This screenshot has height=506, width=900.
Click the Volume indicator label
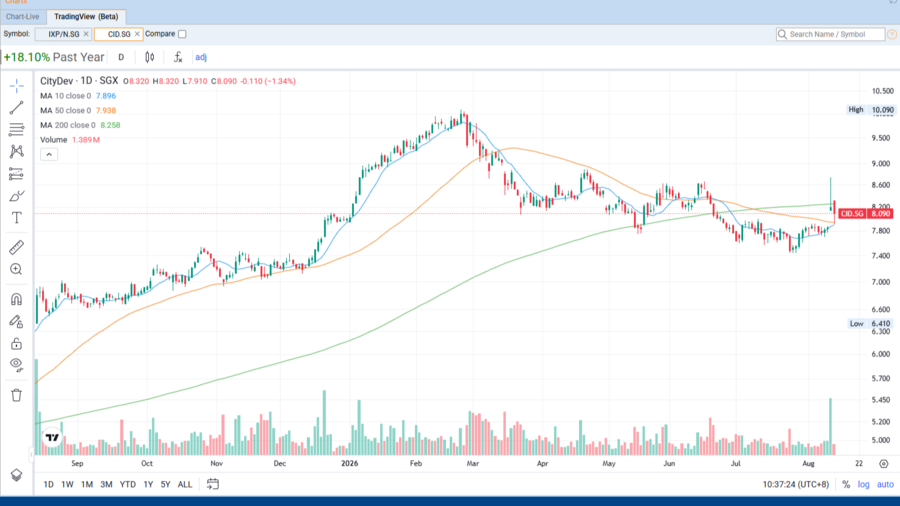point(53,139)
